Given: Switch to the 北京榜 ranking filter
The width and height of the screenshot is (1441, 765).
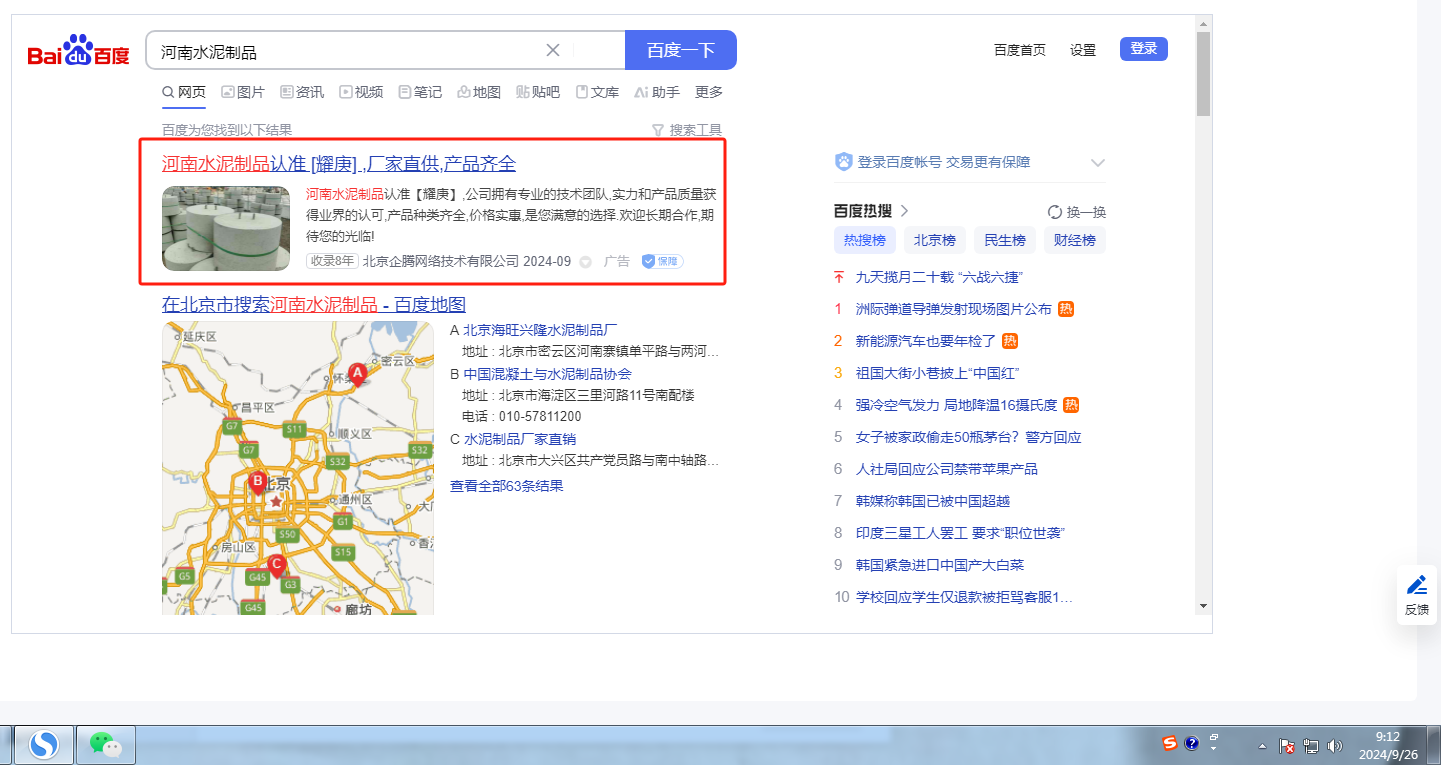Looking at the screenshot, I should click(935, 240).
